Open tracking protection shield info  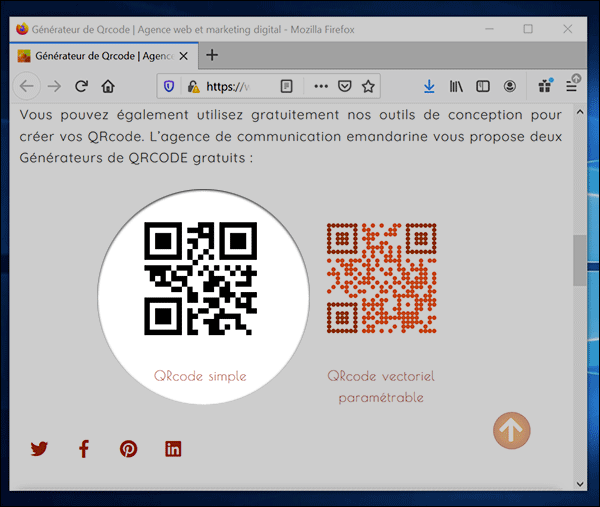click(168, 87)
